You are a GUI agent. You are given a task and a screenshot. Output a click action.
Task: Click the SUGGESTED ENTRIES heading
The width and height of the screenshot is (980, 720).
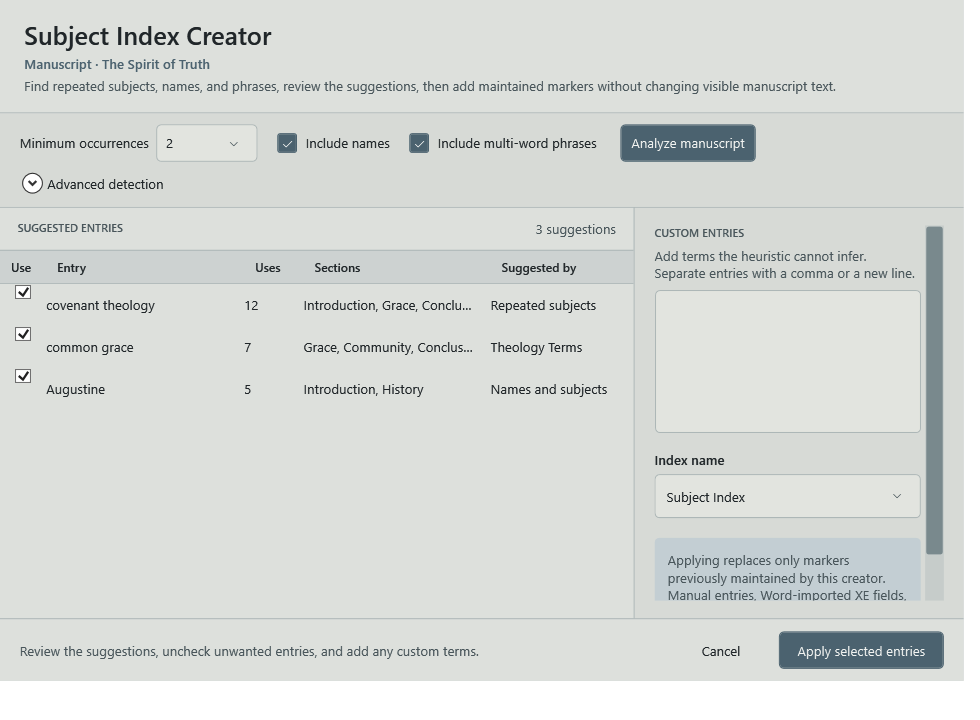pos(70,228)
